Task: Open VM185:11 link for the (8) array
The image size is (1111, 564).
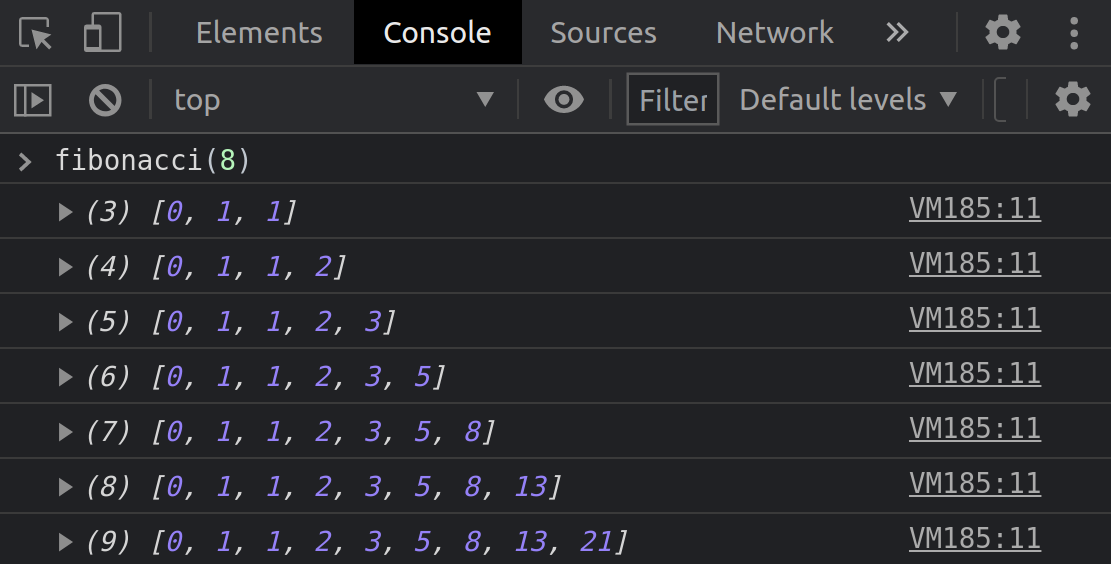Action: coord(975,485)
